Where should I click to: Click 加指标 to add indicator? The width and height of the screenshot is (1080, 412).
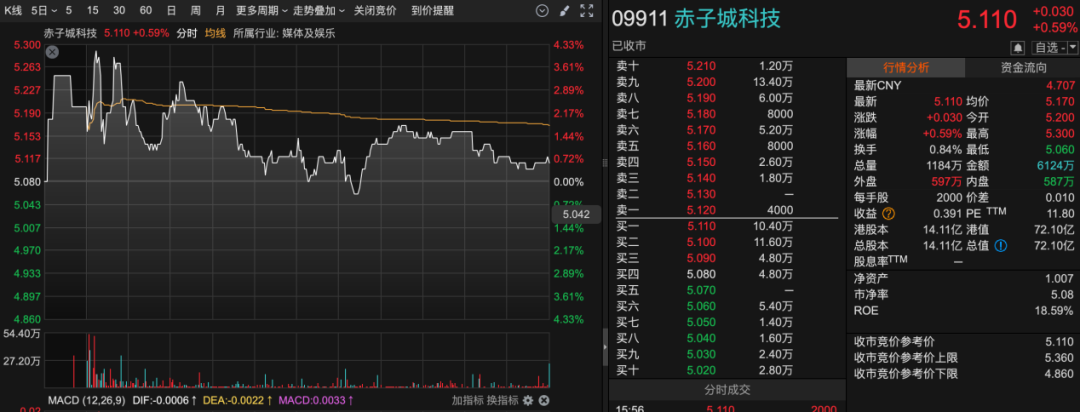click(x=467, y=400)
